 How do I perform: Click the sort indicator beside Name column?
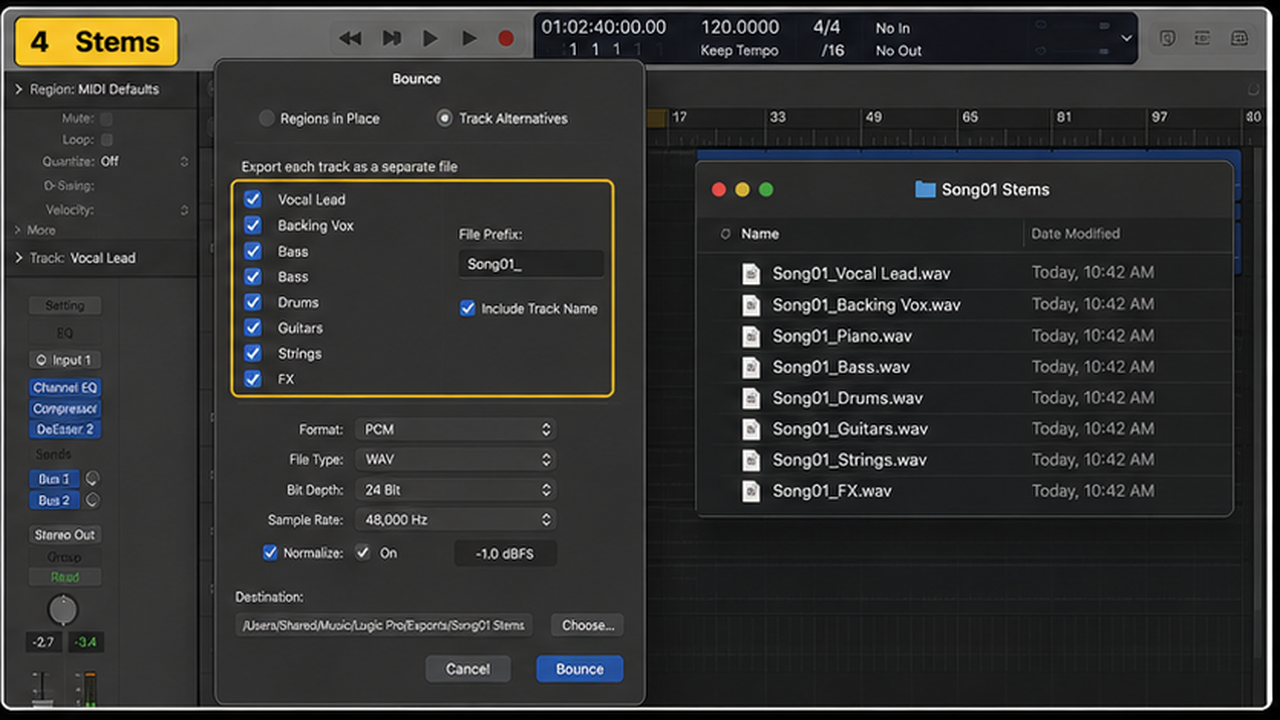tap(725, 234)
